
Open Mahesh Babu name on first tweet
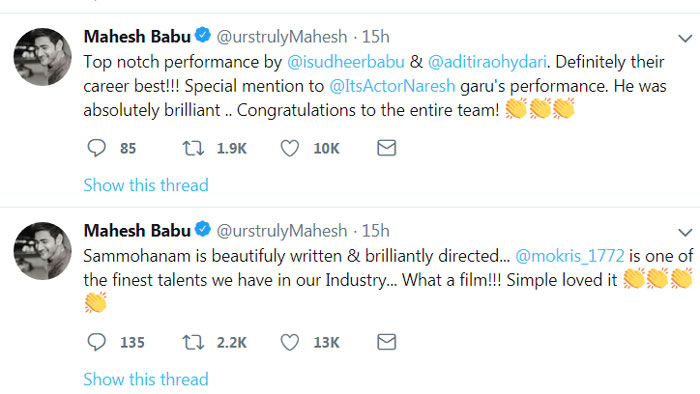coord(137,37)
